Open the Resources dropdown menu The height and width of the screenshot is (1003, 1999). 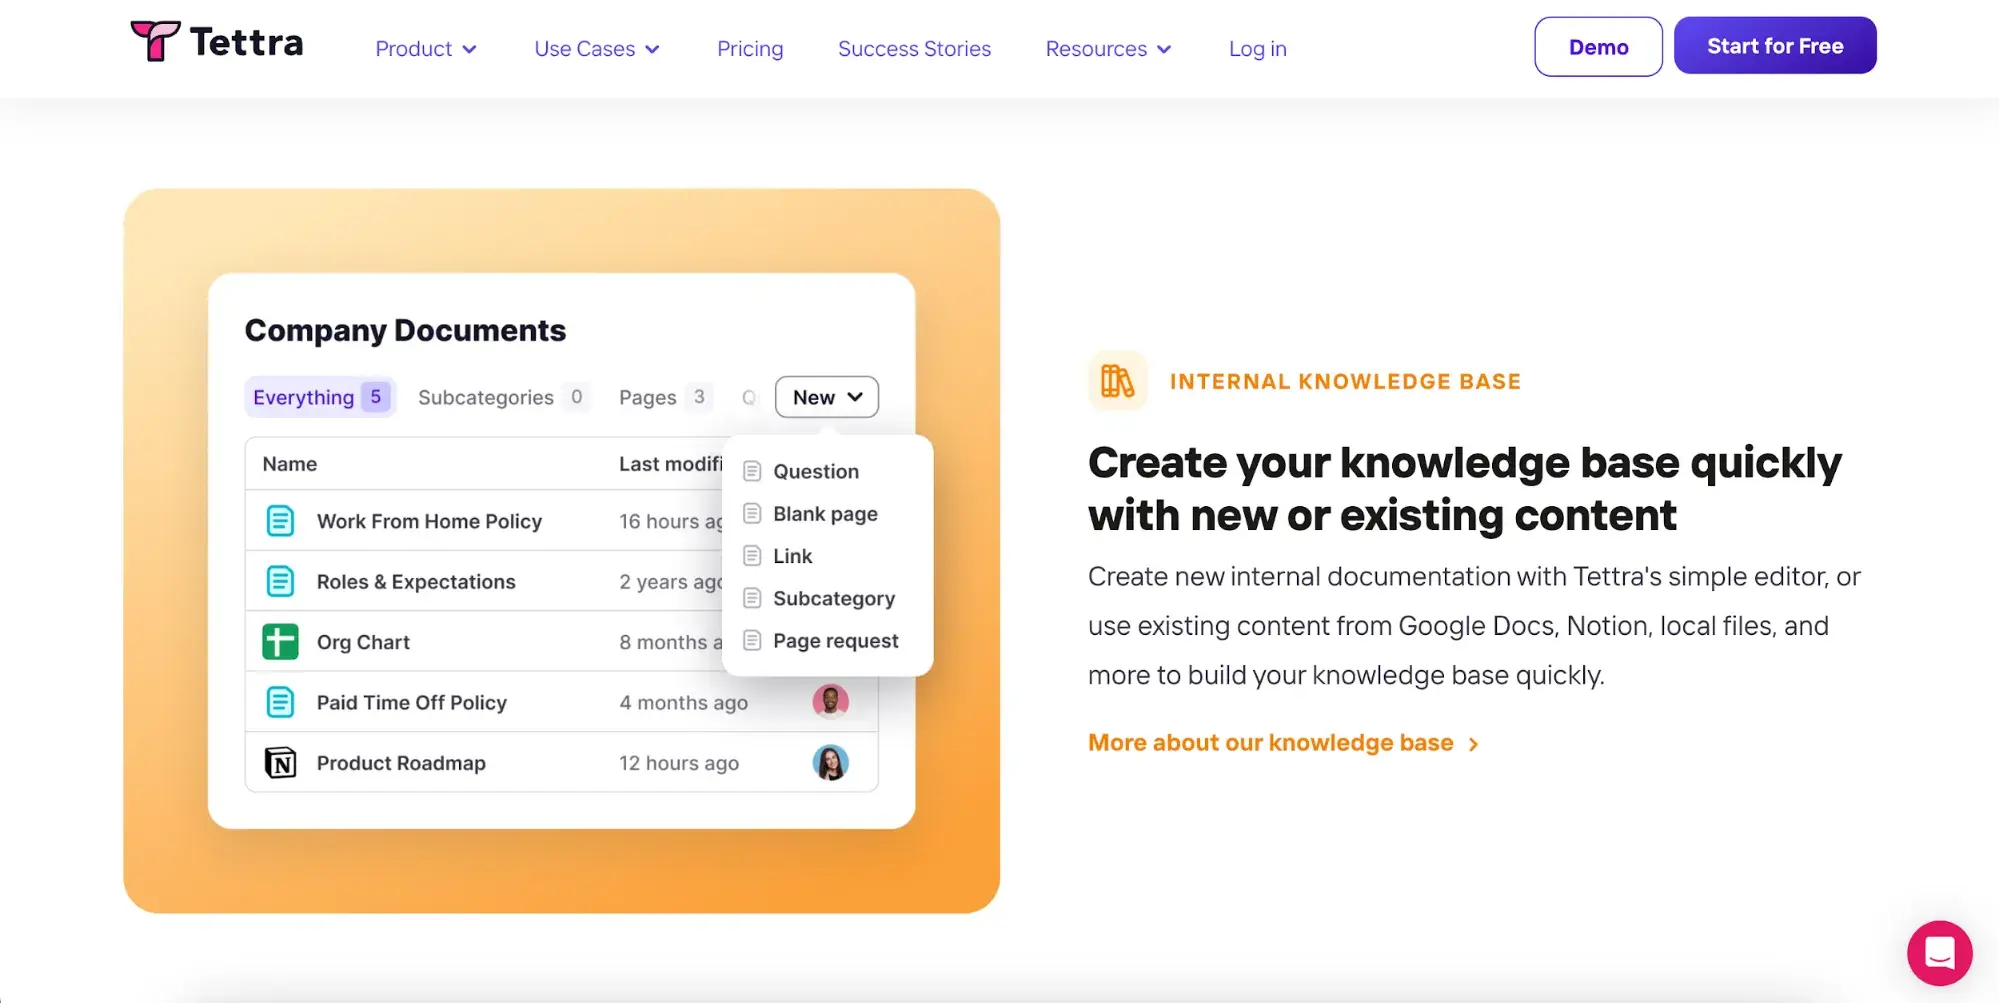click(x=1107, y=49)
